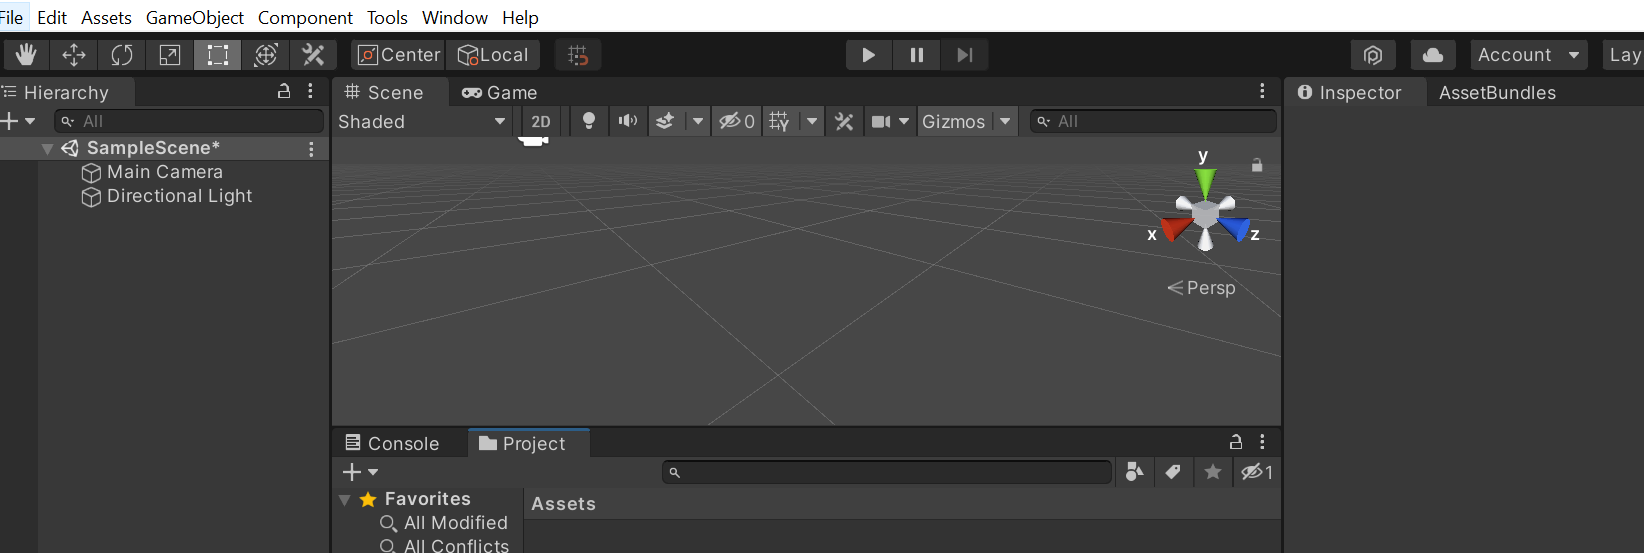Toggle 2D scene view mode
This screenshot has height=553, width=1644.
pyautogui.click(x=541, y=121)
